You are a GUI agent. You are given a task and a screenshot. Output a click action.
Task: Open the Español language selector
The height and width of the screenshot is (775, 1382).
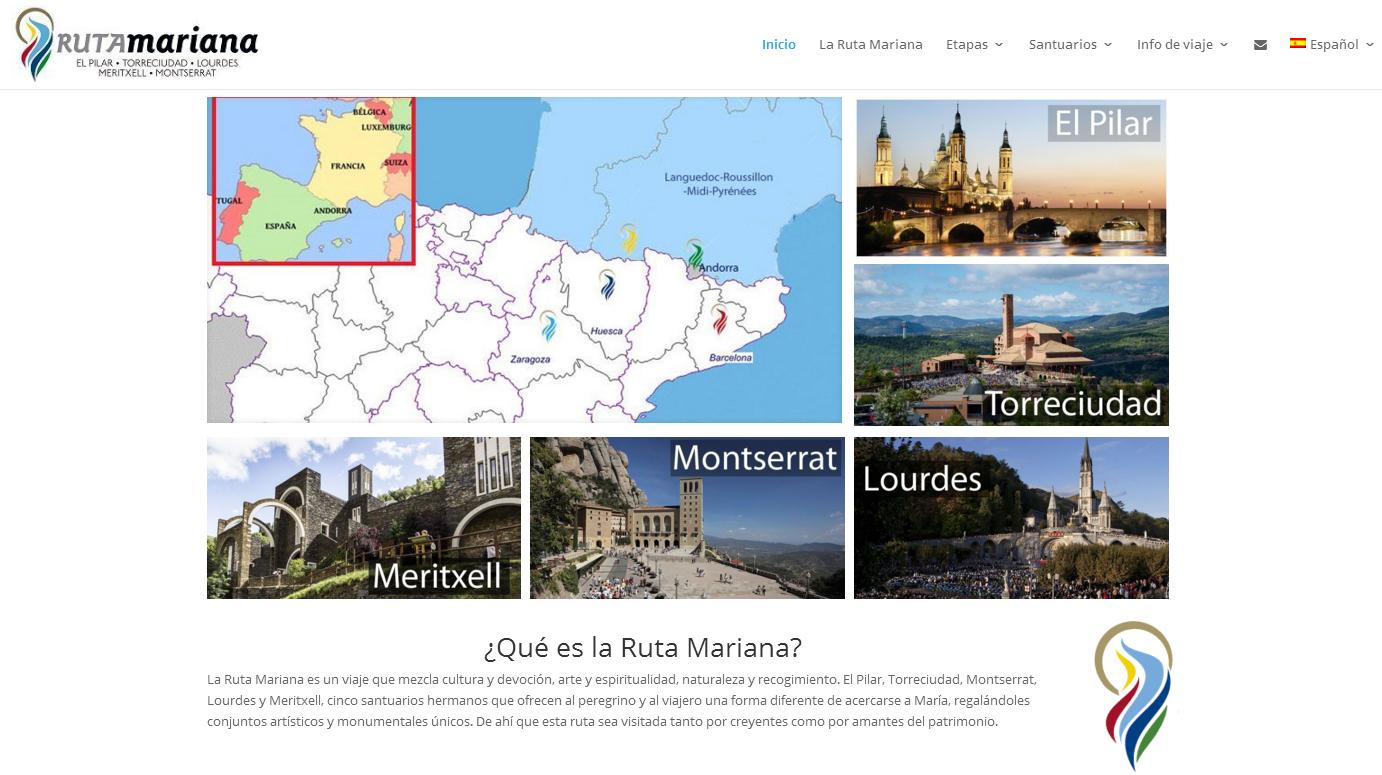[1333, 45]
